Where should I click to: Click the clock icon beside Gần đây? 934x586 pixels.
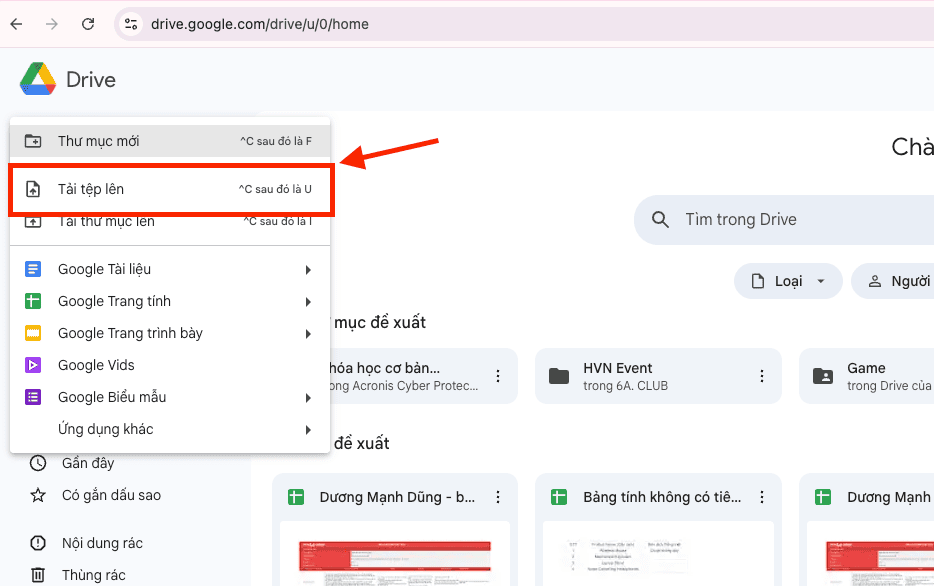tap(38, 463)
